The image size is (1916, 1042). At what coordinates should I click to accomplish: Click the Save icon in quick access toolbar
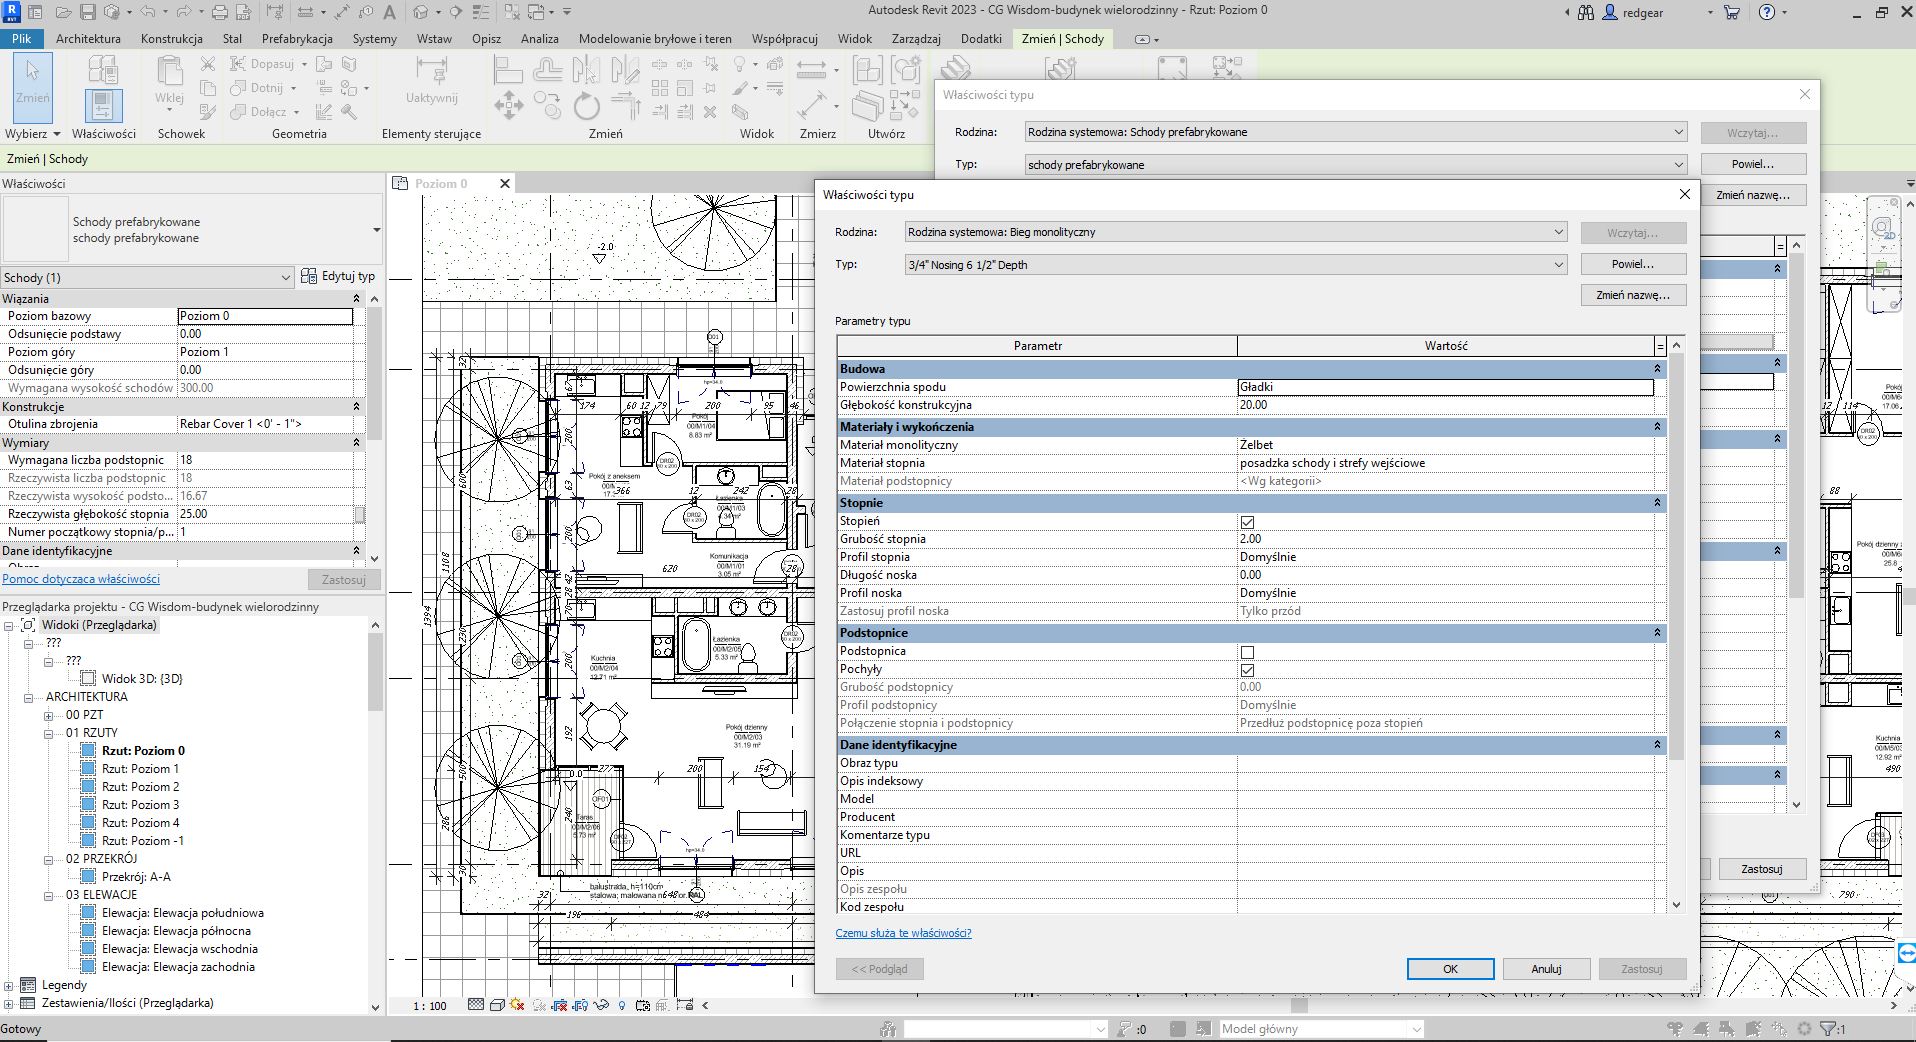(x=87, y=12)
